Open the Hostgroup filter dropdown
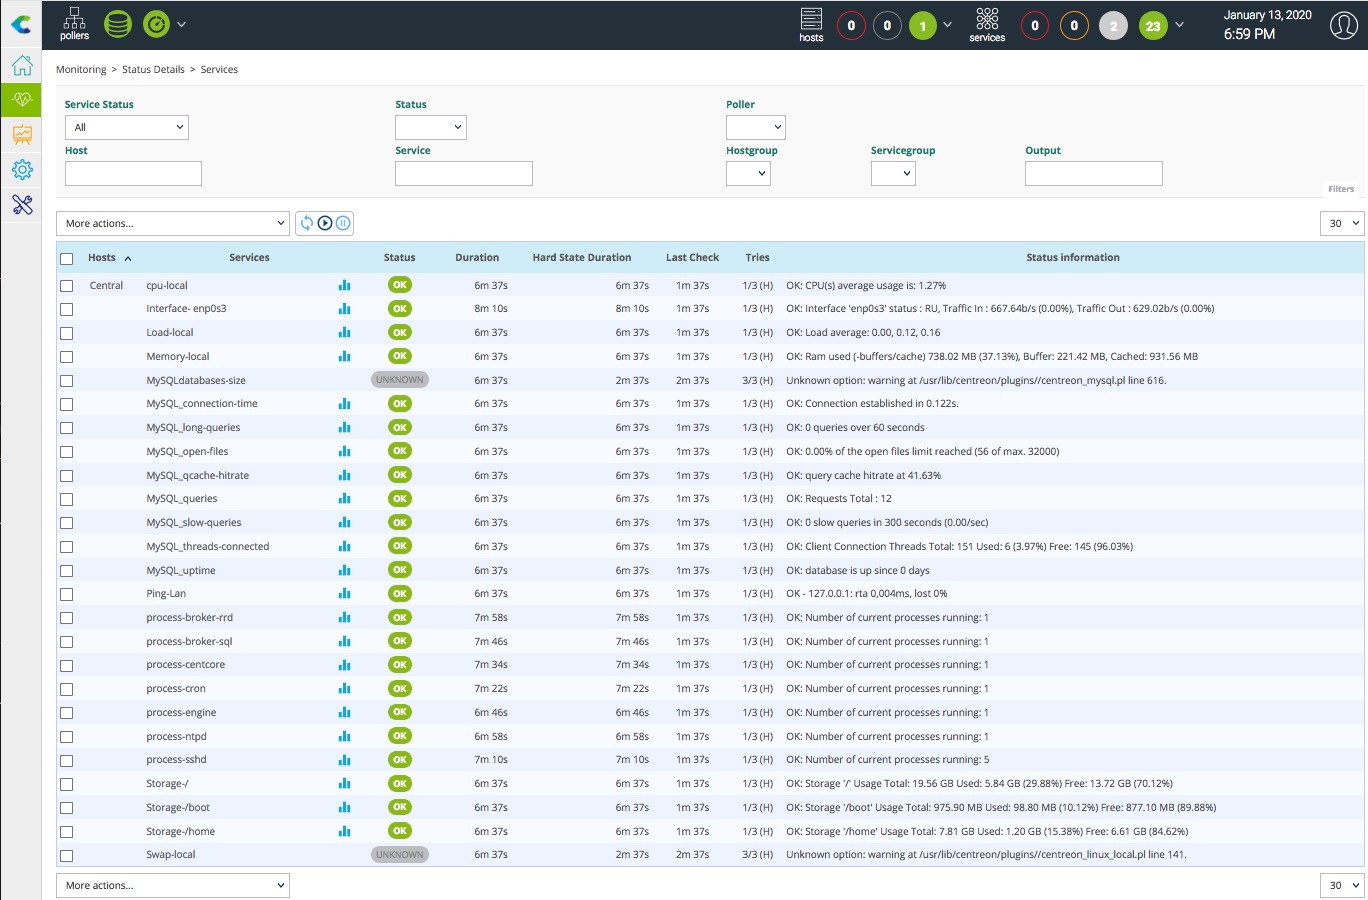The width and height of the screenshot is (1368, 900). [x=748, y=174]
